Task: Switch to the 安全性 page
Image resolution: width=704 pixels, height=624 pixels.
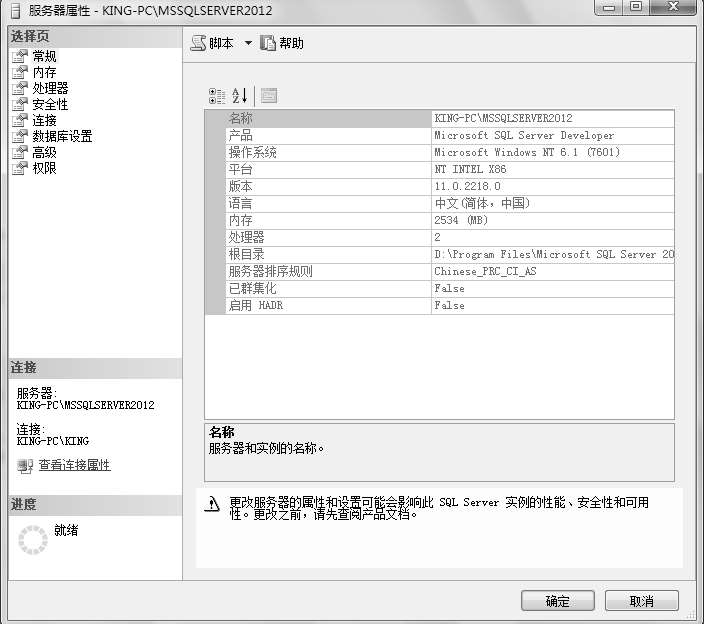Action: pos(50,104)
